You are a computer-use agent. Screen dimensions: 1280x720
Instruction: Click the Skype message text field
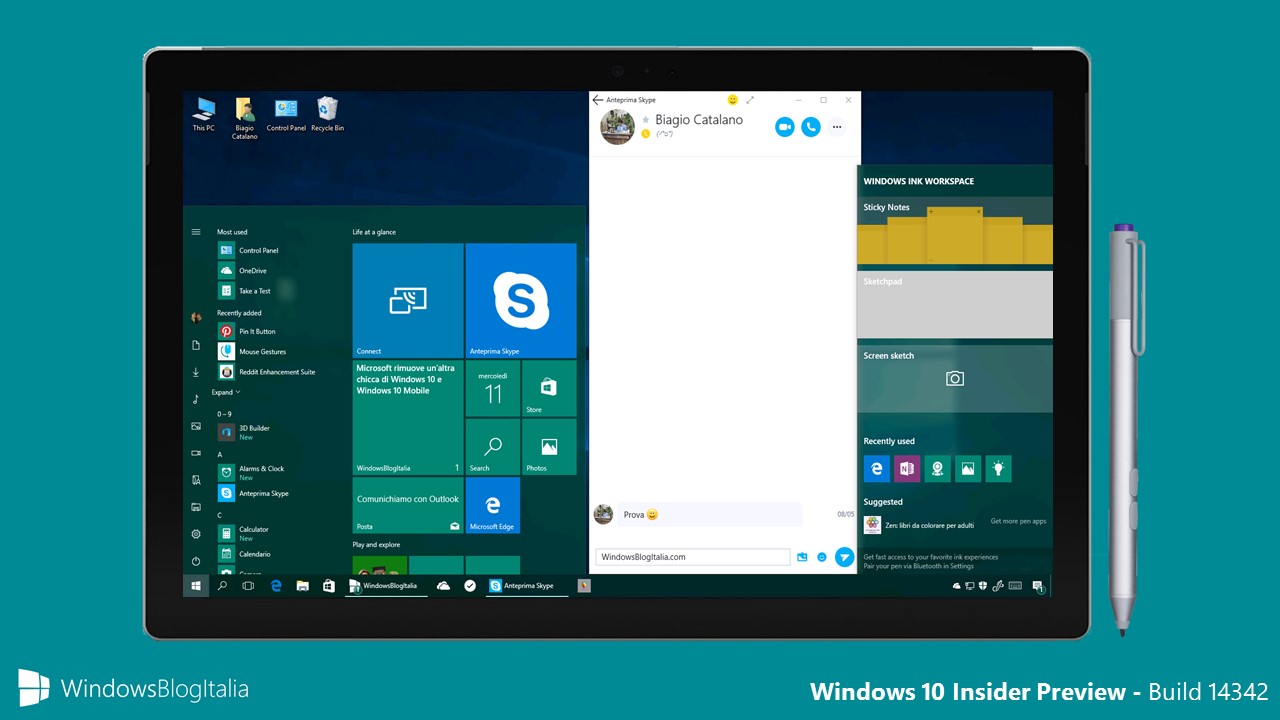coord(692,557)
